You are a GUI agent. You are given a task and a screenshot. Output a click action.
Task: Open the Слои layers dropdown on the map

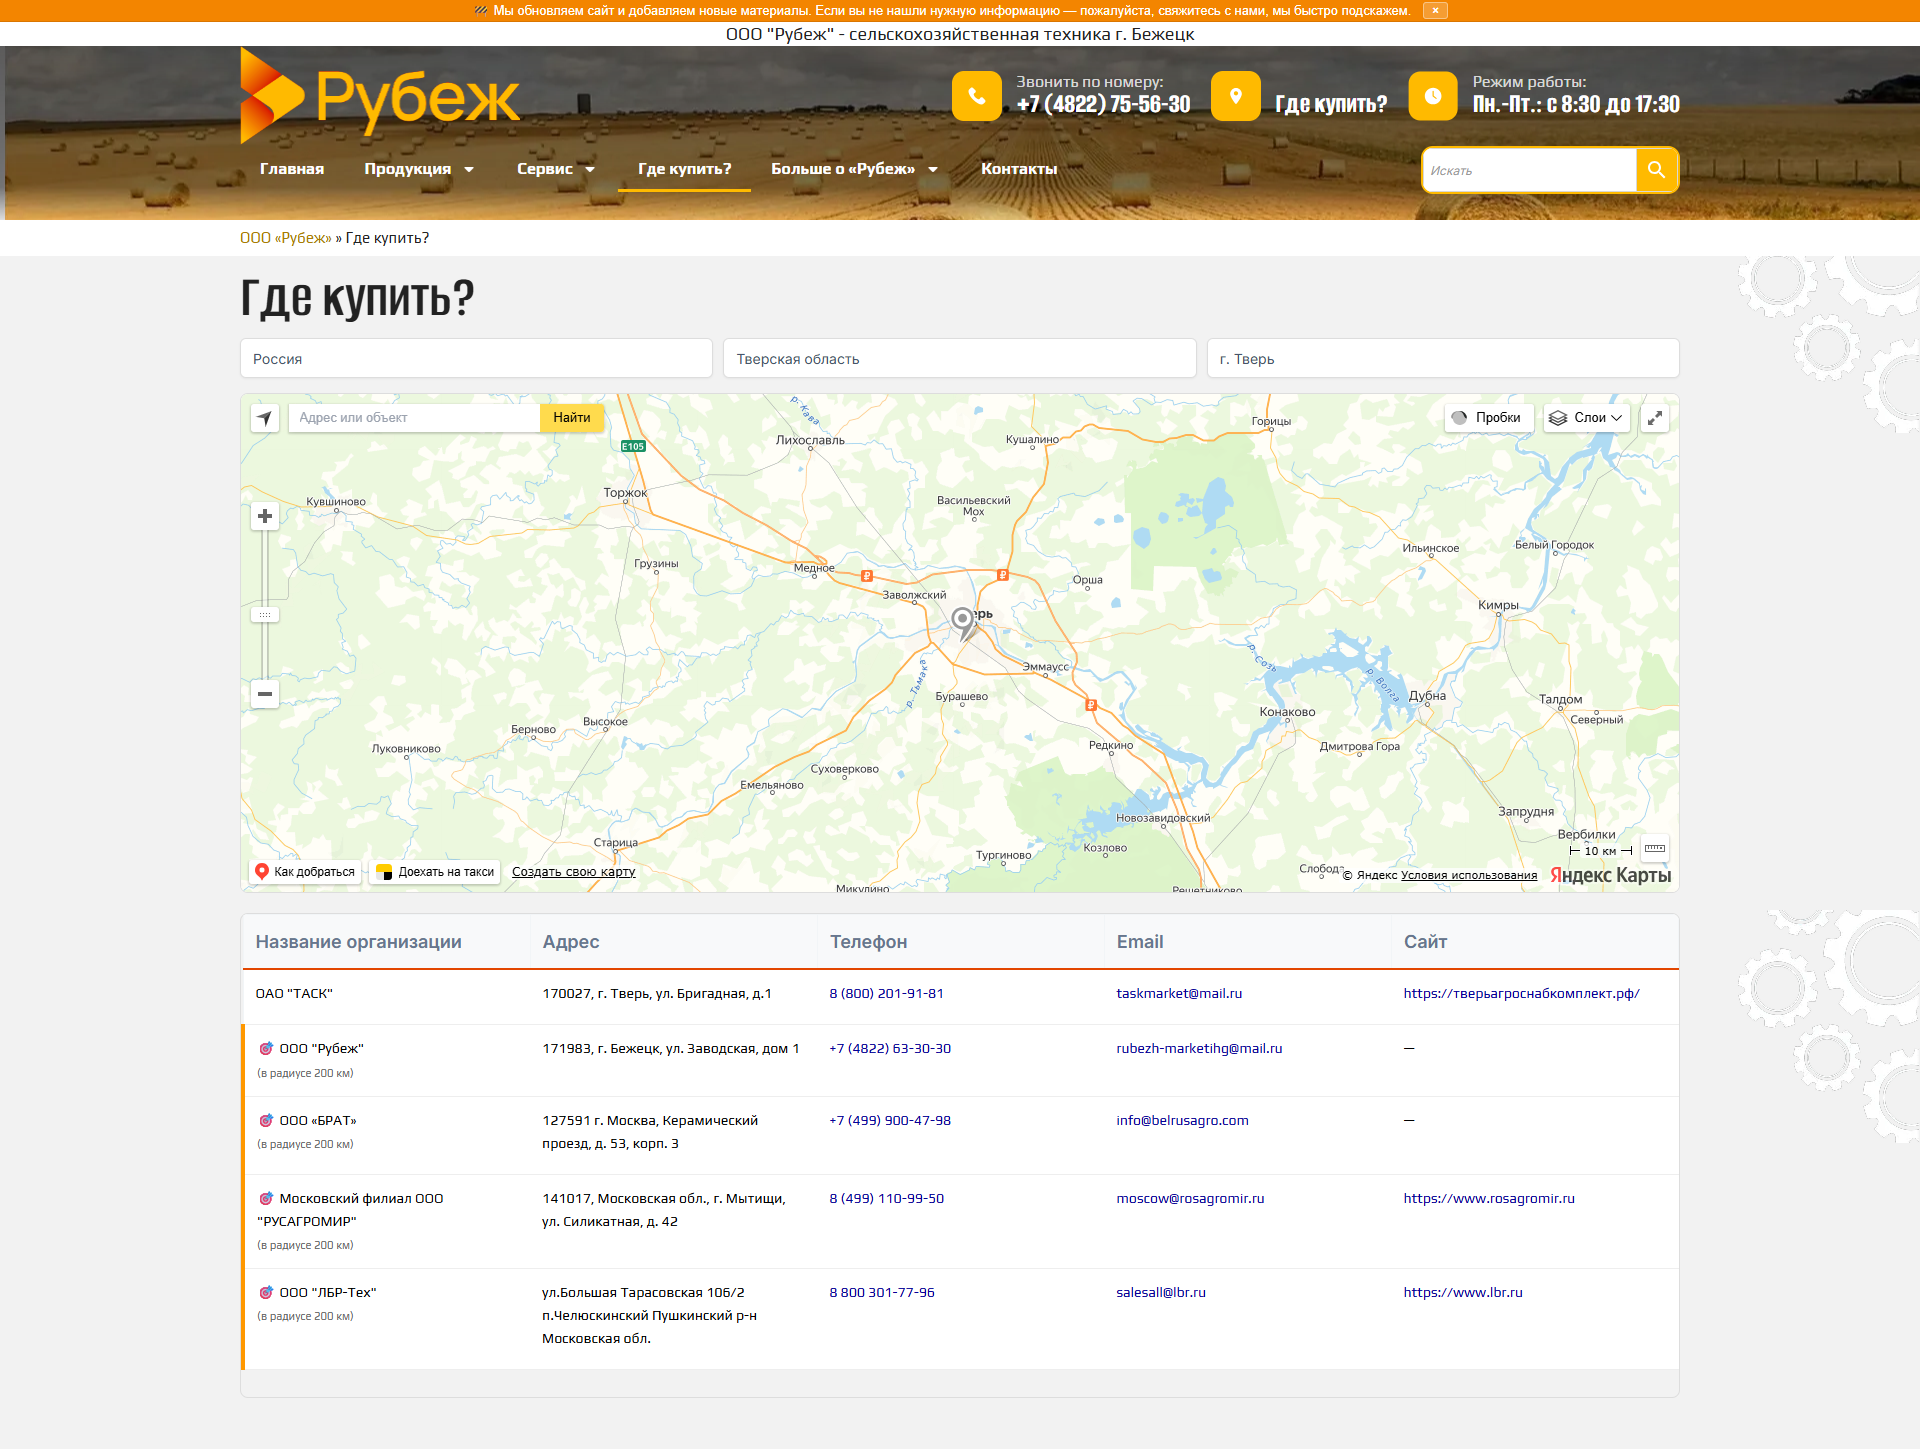[1585, 417]
